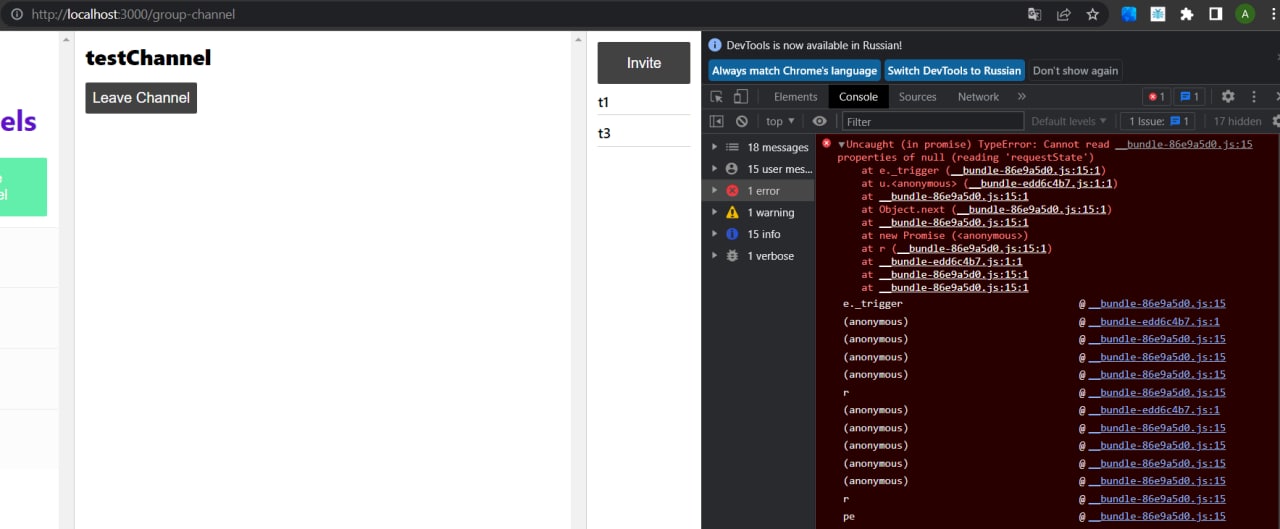
Task: Switch to the Network tab
Action: (x=978, y=97)
